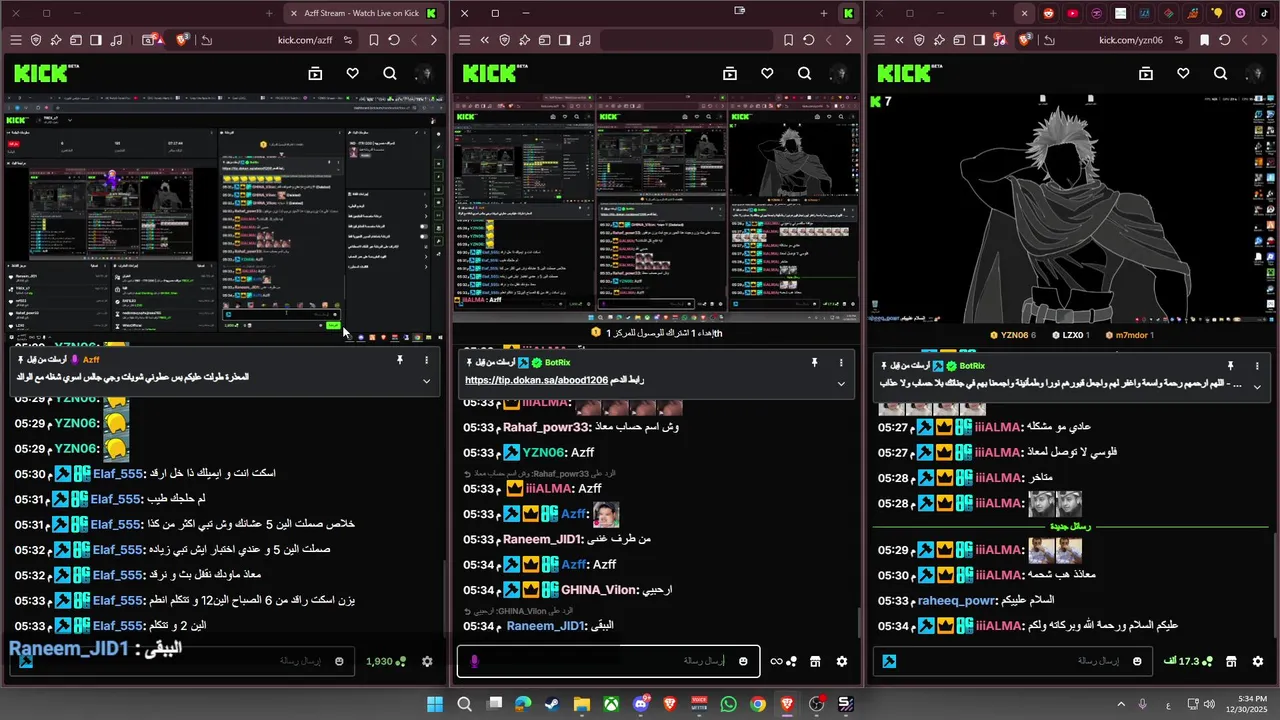Open the browse videos icon in the azff window
This screenshot has width=1280, height=720.
(x=315, y=74)
